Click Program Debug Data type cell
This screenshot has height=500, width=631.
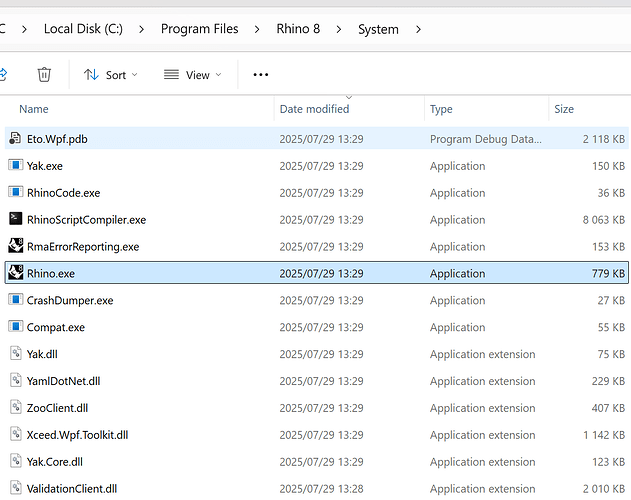pos(486,139)
